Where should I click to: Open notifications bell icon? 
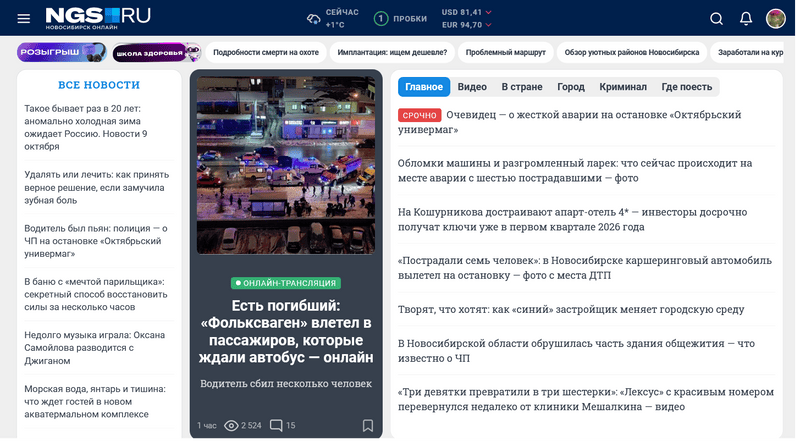pos(746,19)
